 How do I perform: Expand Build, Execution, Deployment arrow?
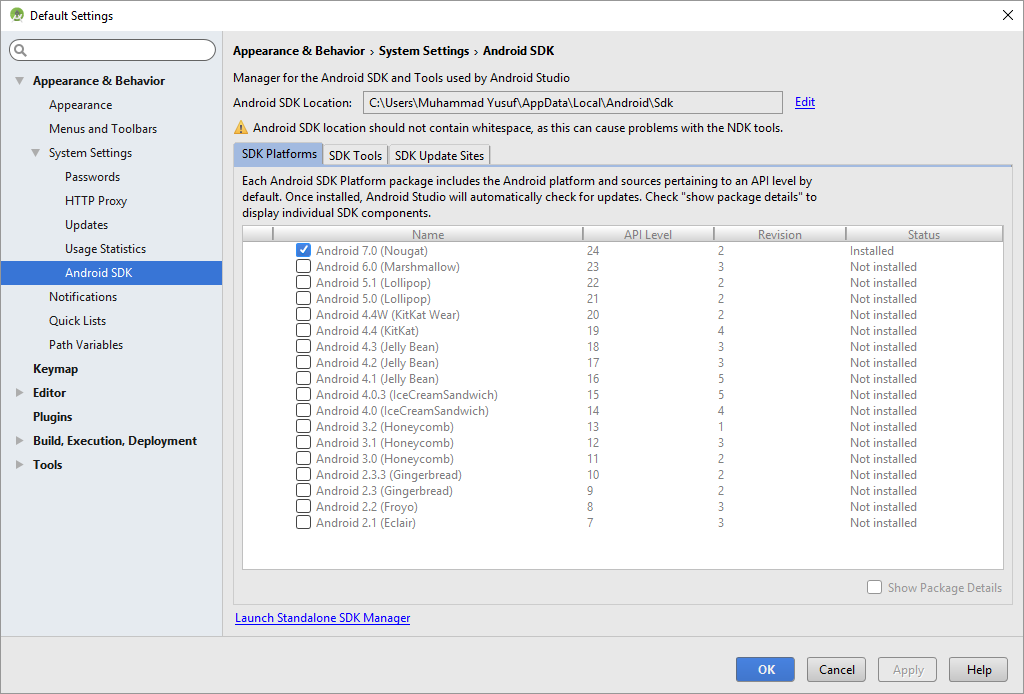pos(20,441)
